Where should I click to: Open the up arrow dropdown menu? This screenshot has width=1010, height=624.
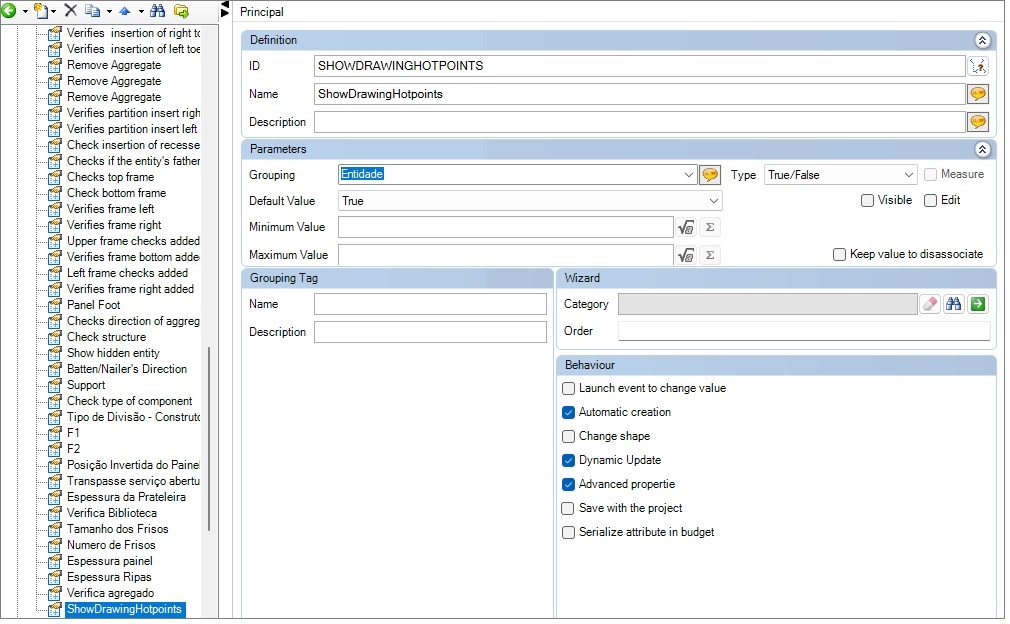pos(140,11)
